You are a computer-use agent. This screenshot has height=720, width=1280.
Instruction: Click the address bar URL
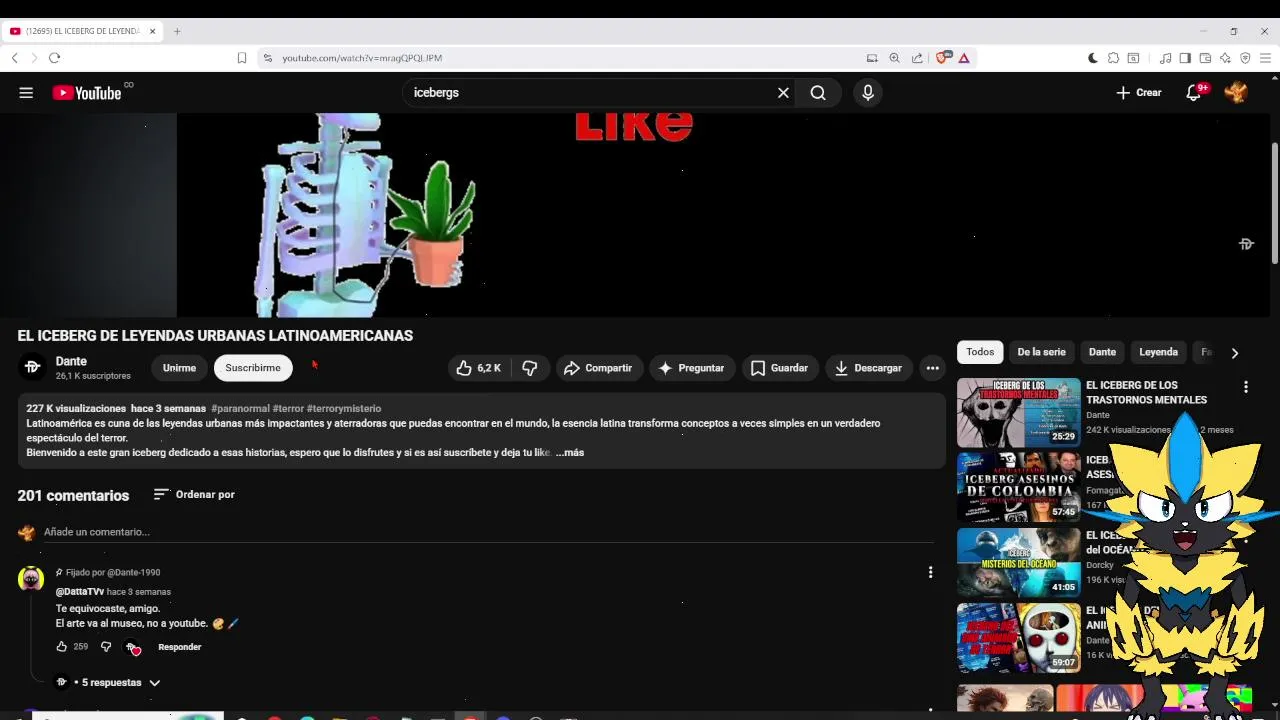tap(362, 58)
